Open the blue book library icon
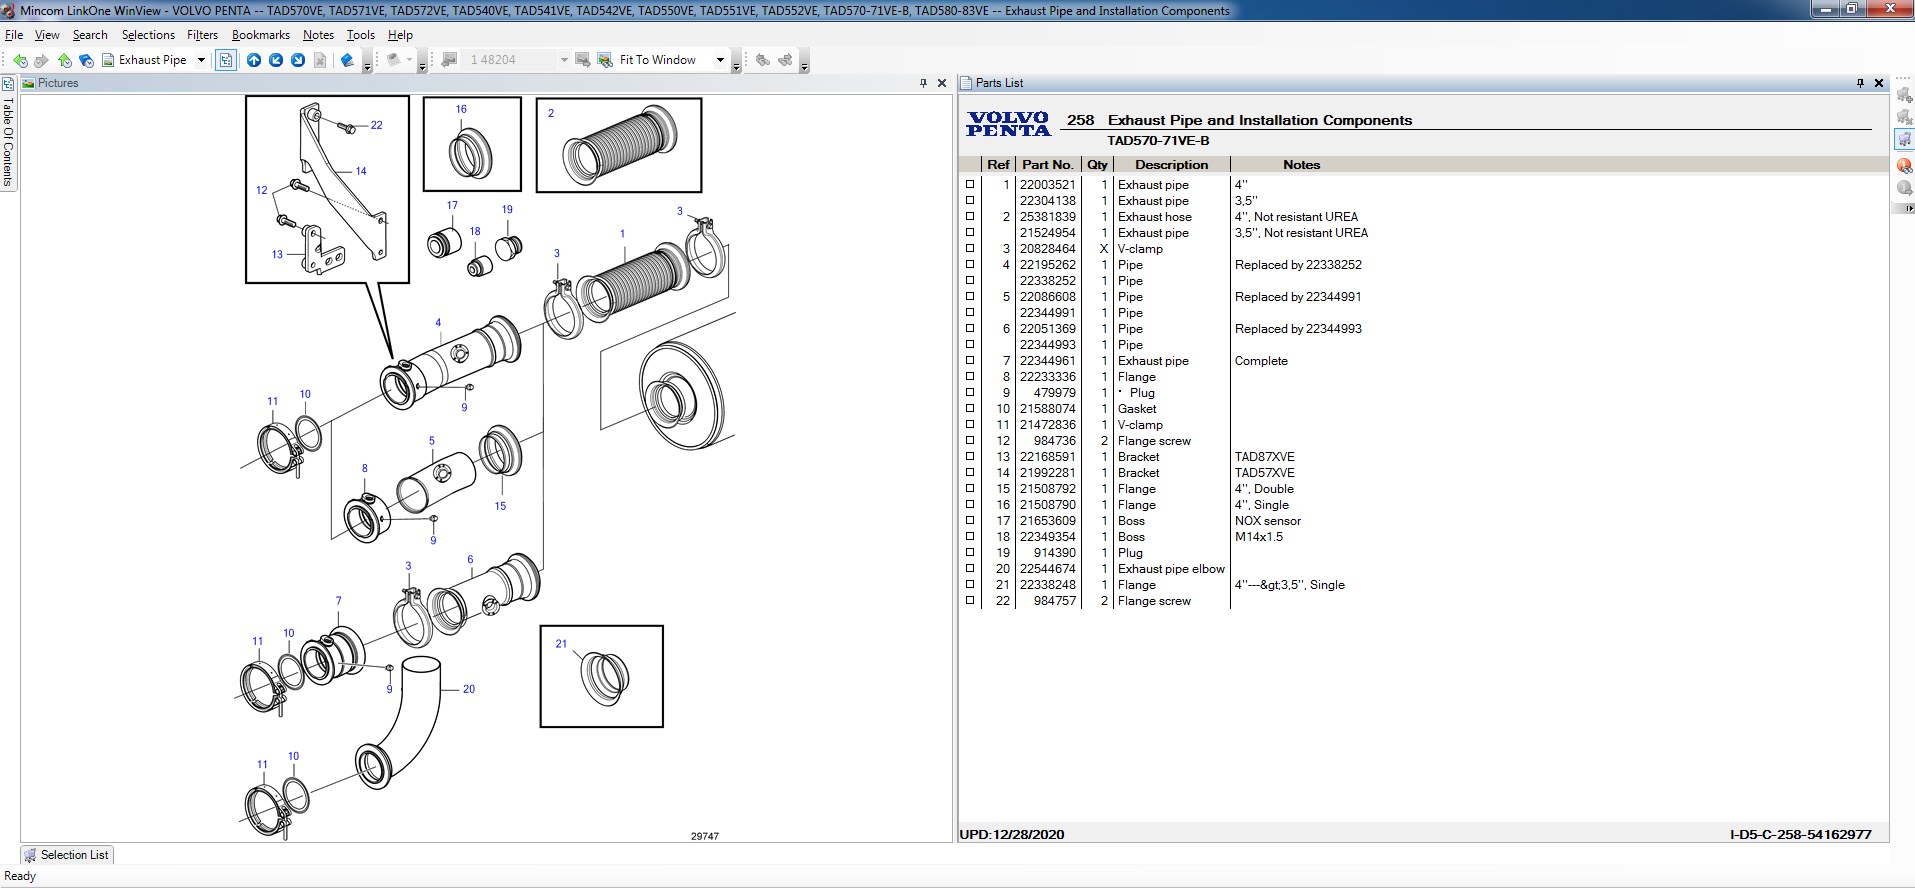The image size is (1915, 888). click(x=347, y=60)
